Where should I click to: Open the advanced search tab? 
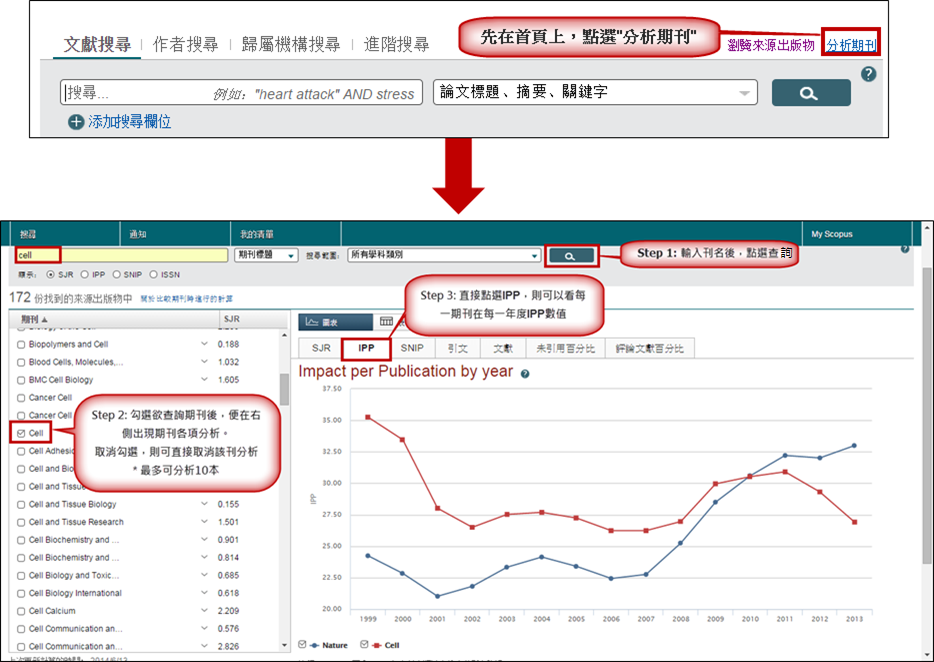click(x=396, y=44)
